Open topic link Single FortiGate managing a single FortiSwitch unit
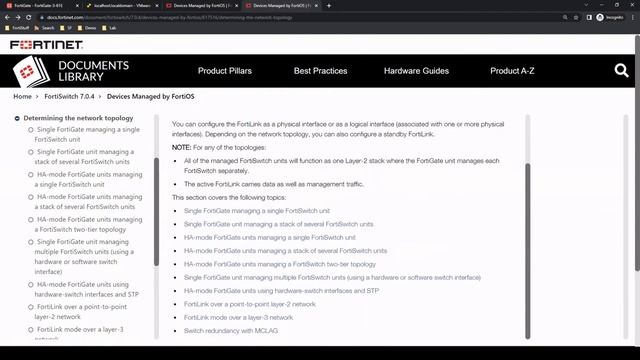Viewport: 640px width, 360px height. (257, 211)
